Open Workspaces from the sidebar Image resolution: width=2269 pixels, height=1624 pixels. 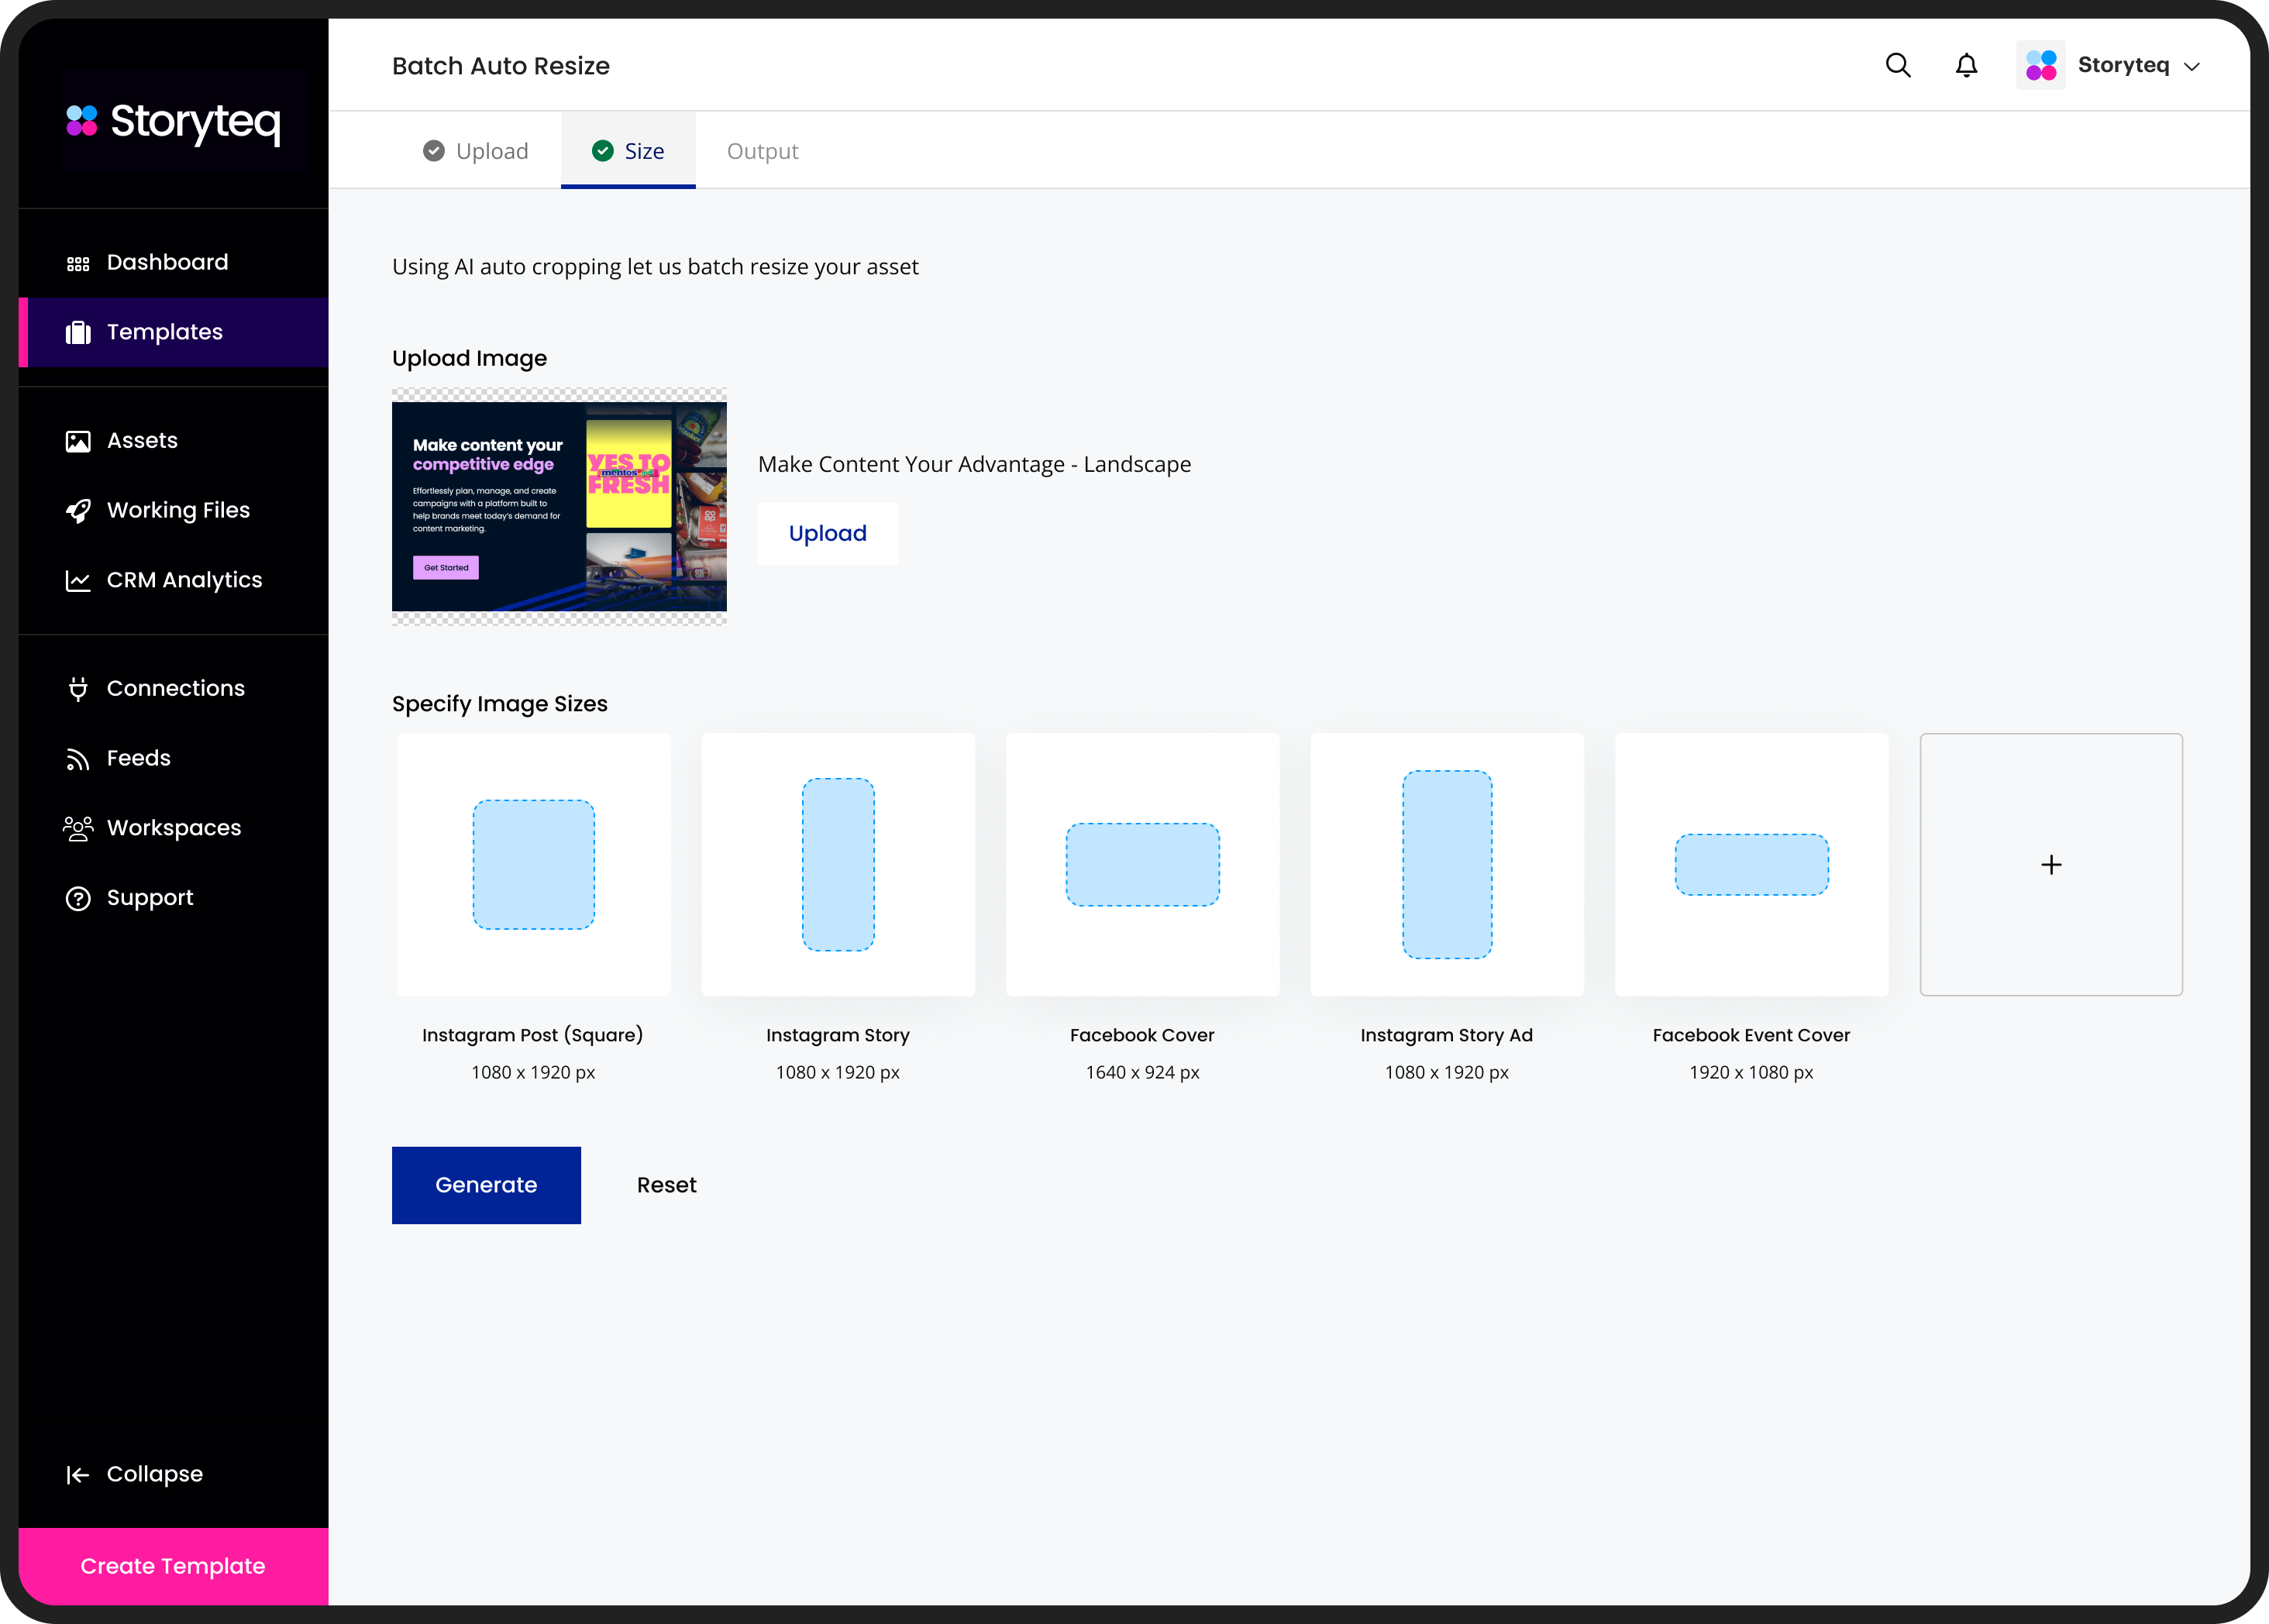(173, 827)
